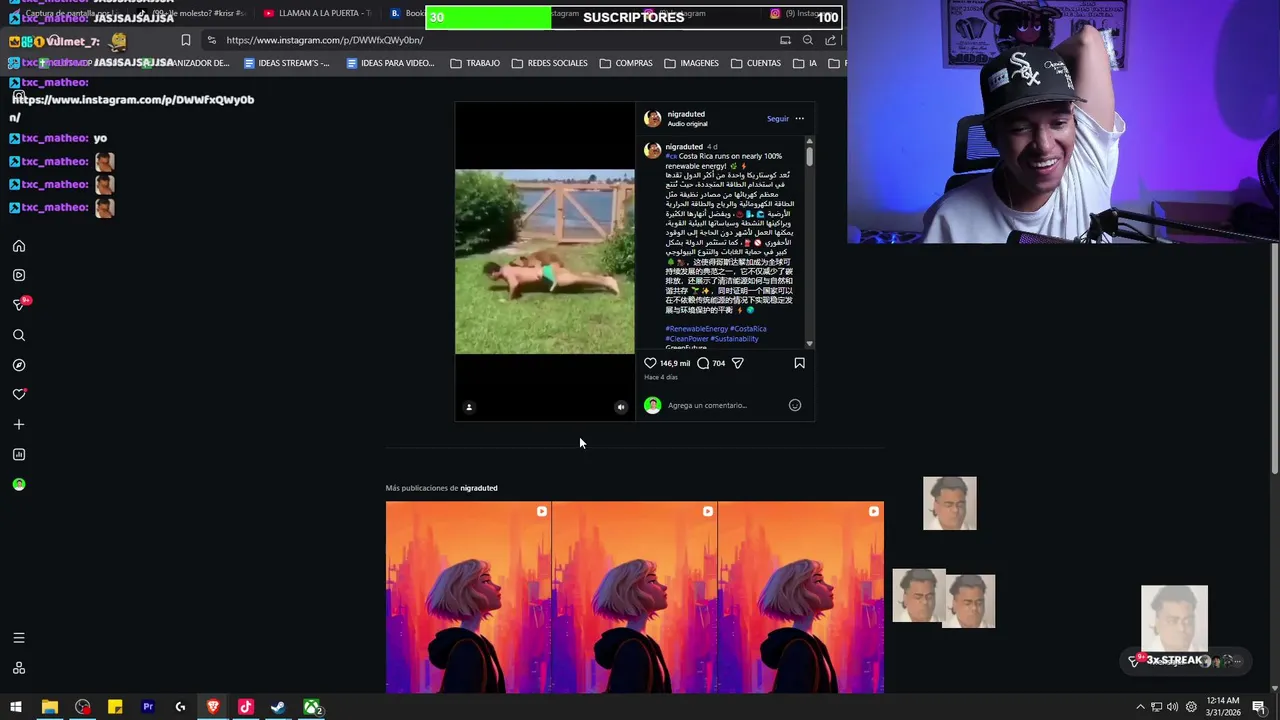Play the push-up video
Screen dimensions: 1280x720
pyautogui.click(x=544, y=262)
